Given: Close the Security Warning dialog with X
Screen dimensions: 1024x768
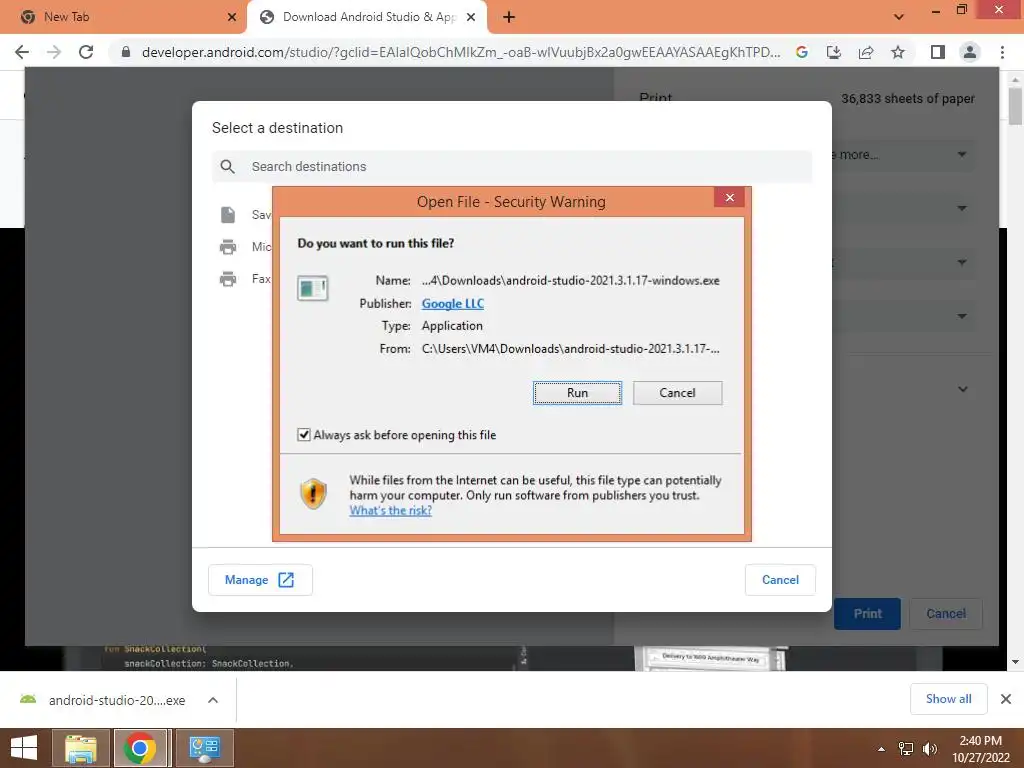Looking at the screenshot, I should pyautogui.click(x=729, y=197).
